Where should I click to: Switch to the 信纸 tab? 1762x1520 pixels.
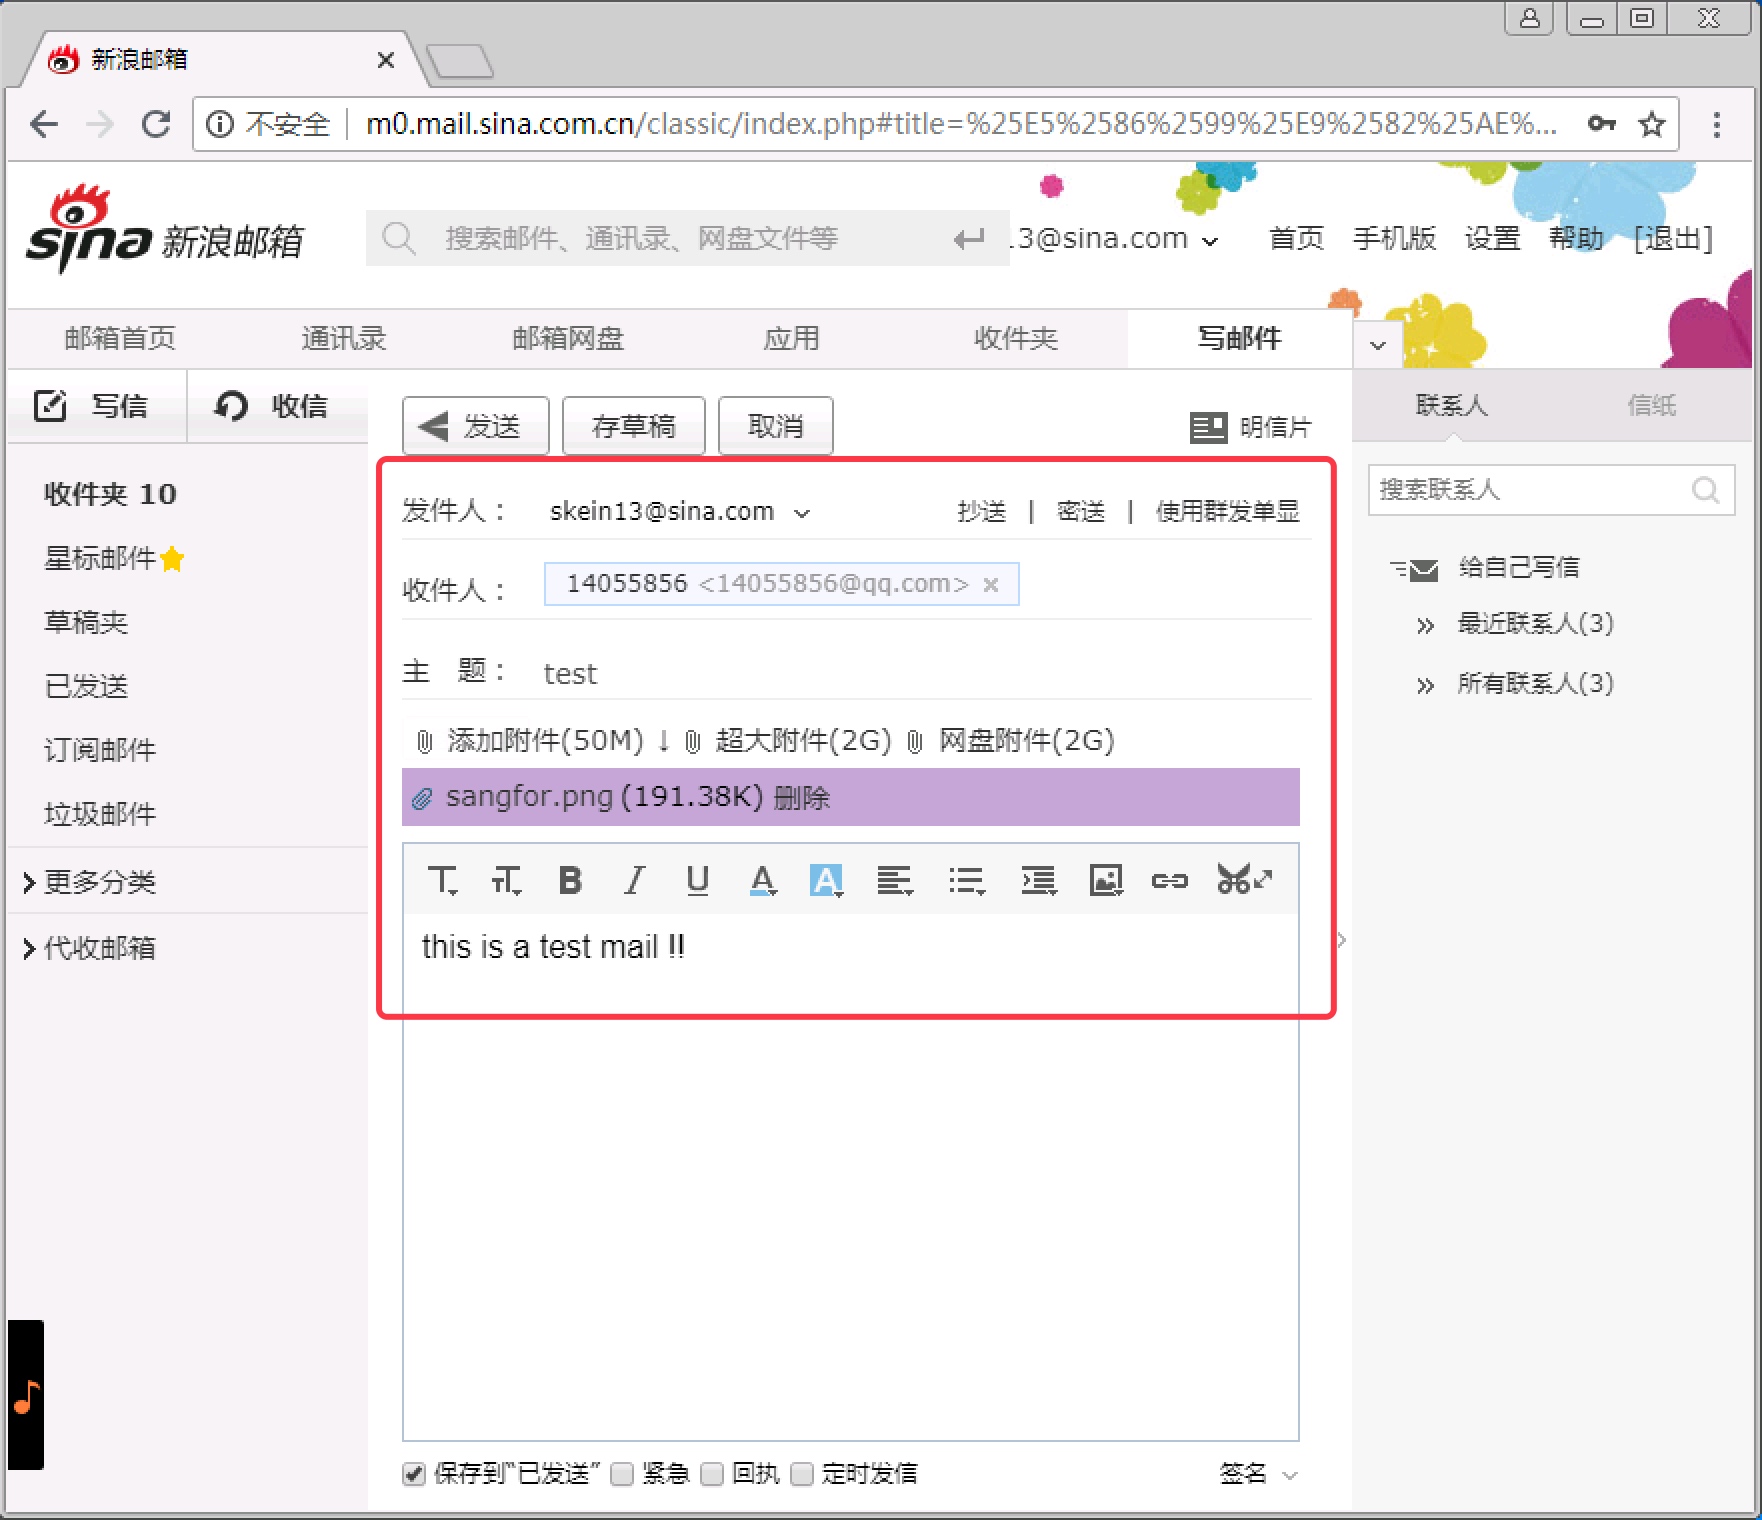[x=1652, y=405]
